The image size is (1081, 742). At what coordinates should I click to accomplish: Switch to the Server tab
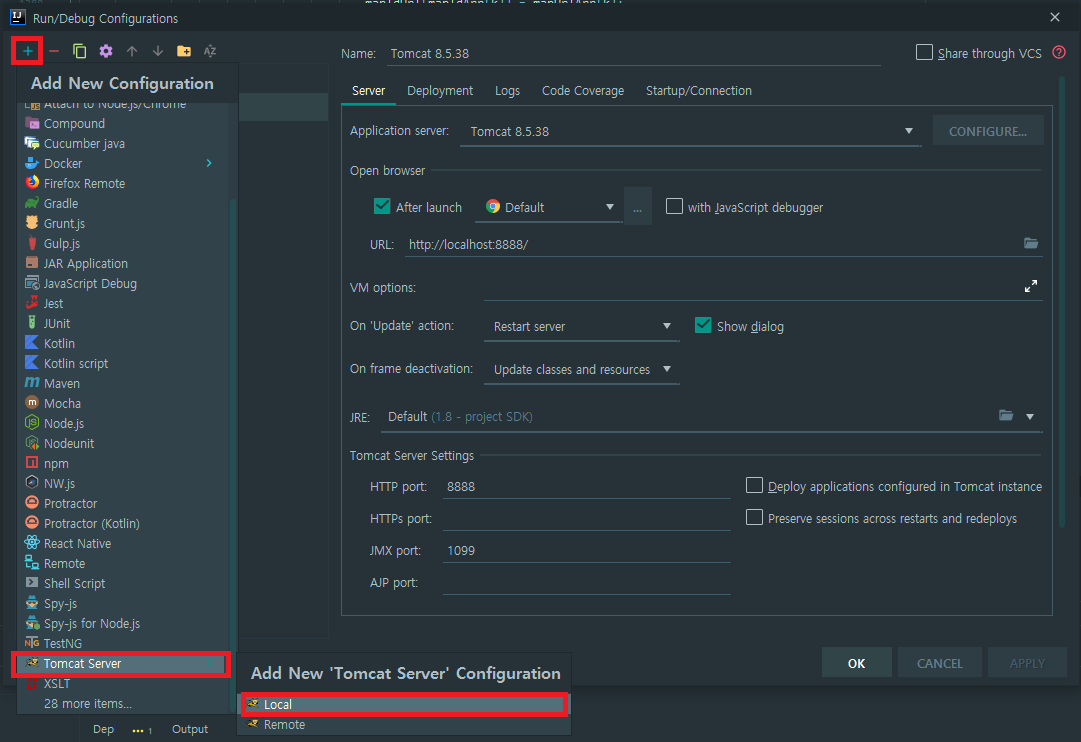click(x=369, y=90)
